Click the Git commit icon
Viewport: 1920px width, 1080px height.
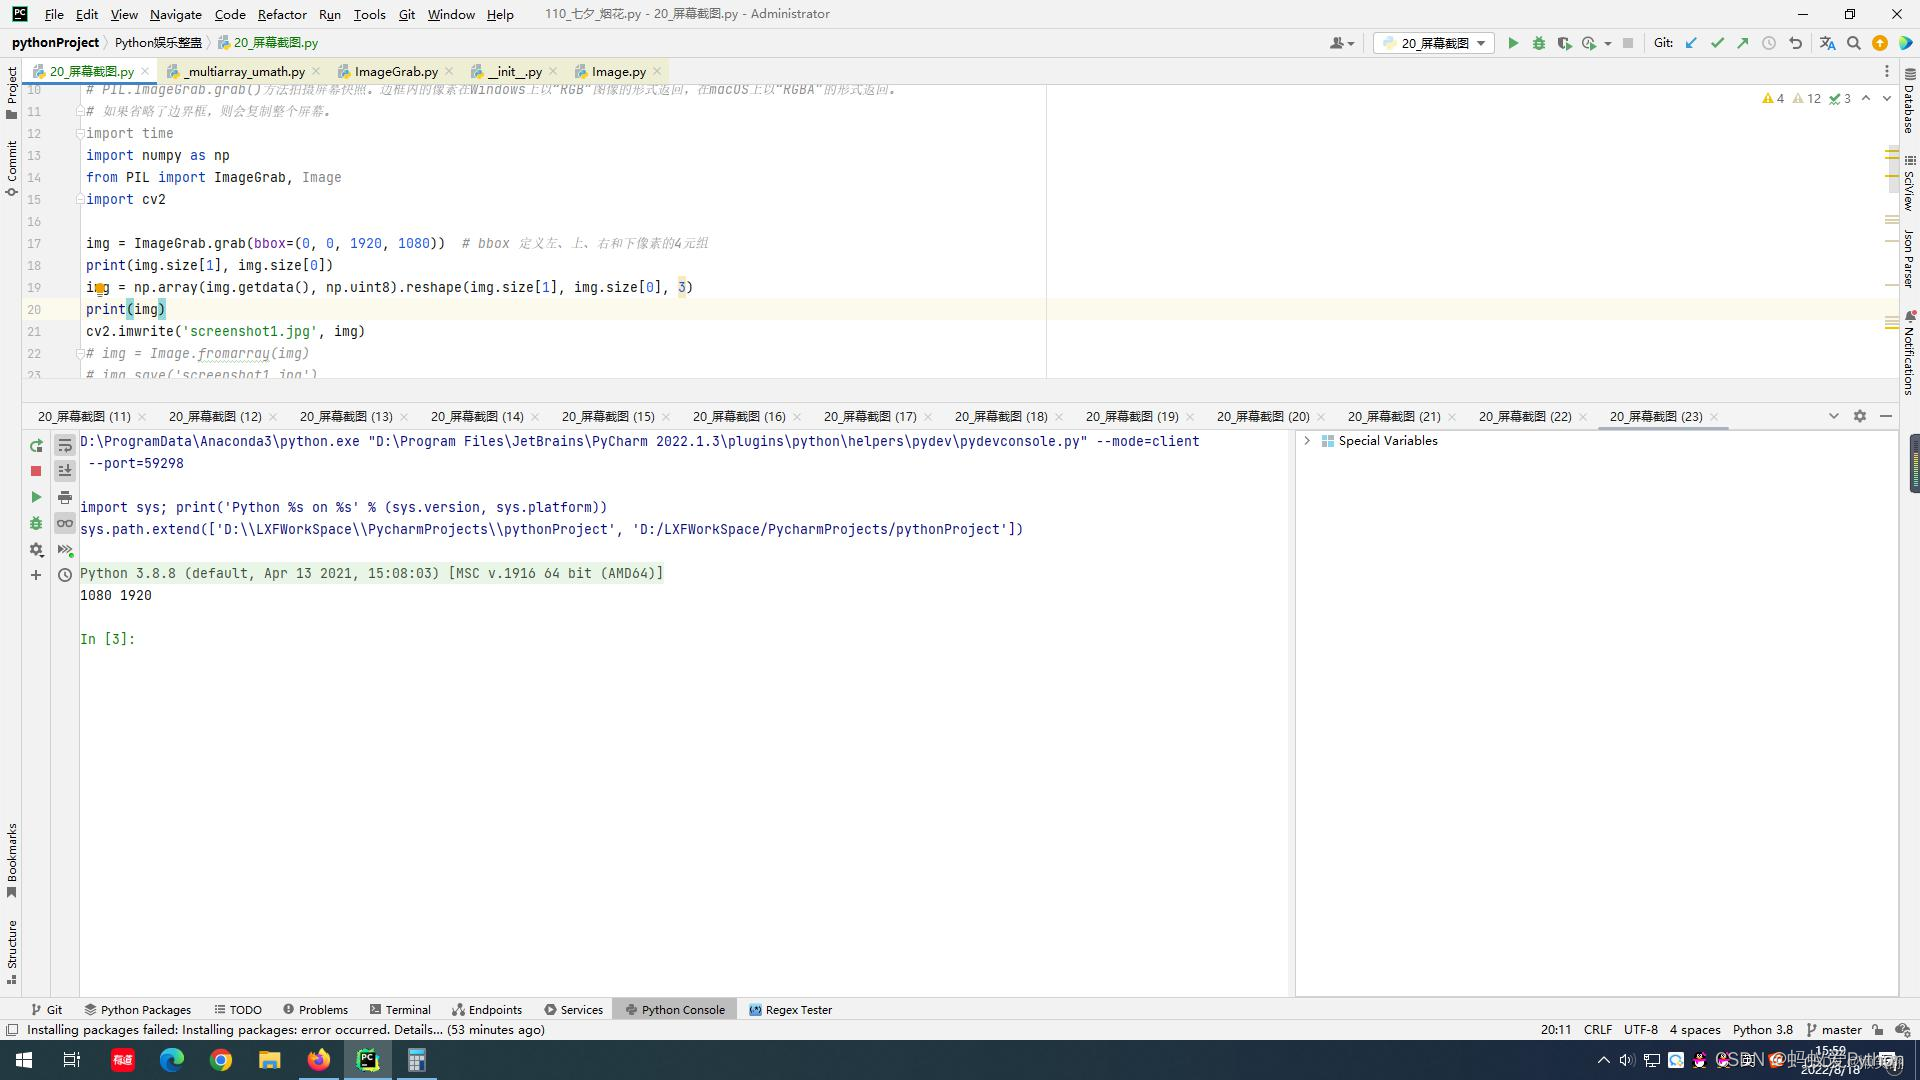pyautogui.click(x=1717, y=45)
